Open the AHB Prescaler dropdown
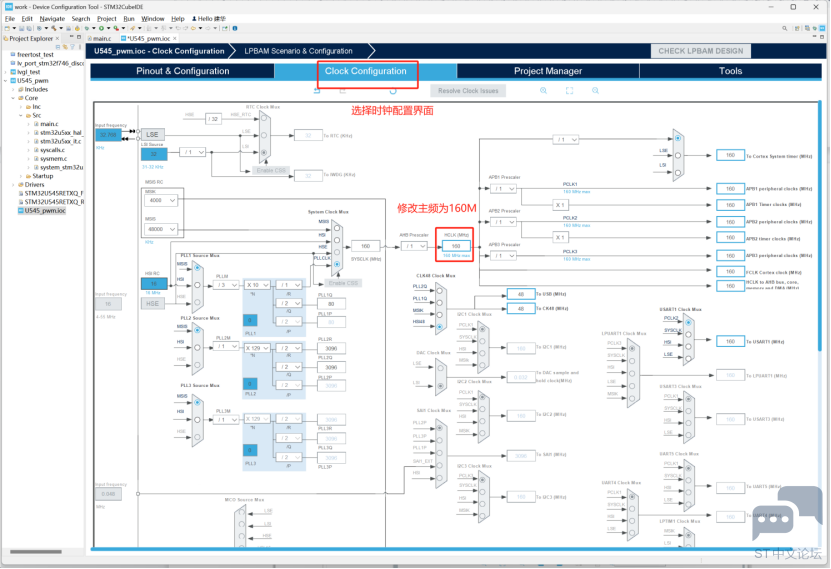 tap(414, 246)
